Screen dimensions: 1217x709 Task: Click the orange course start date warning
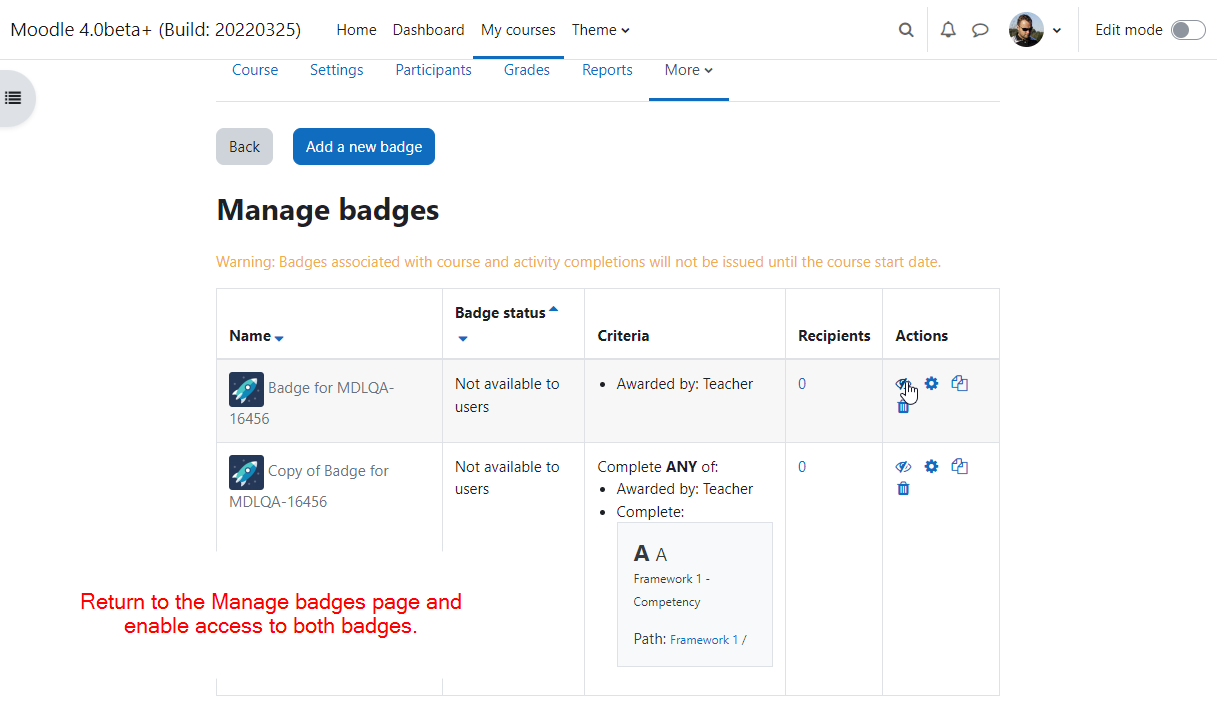(x=579, y=262)
